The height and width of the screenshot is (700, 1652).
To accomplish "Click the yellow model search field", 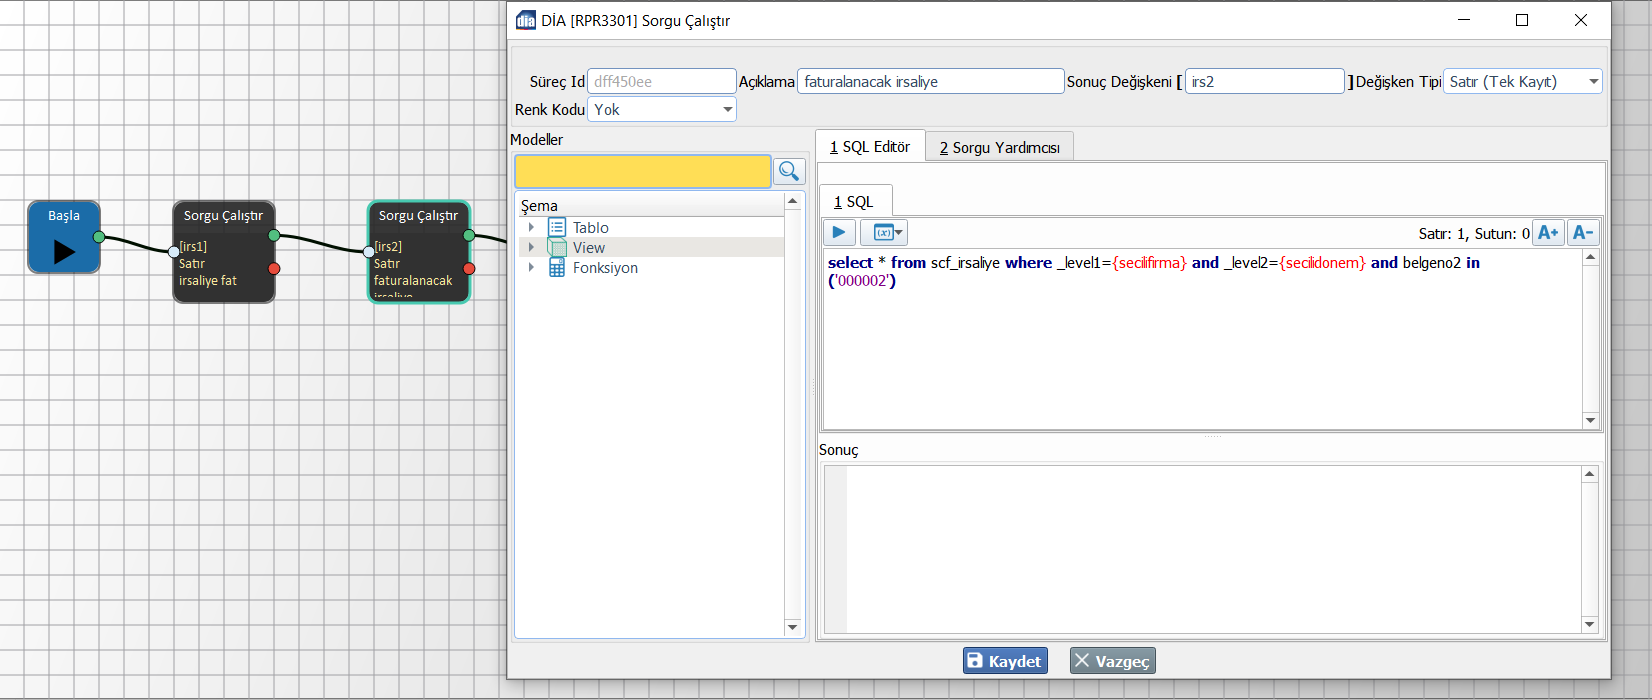I will pyautogui.click(x=642, y=171).
